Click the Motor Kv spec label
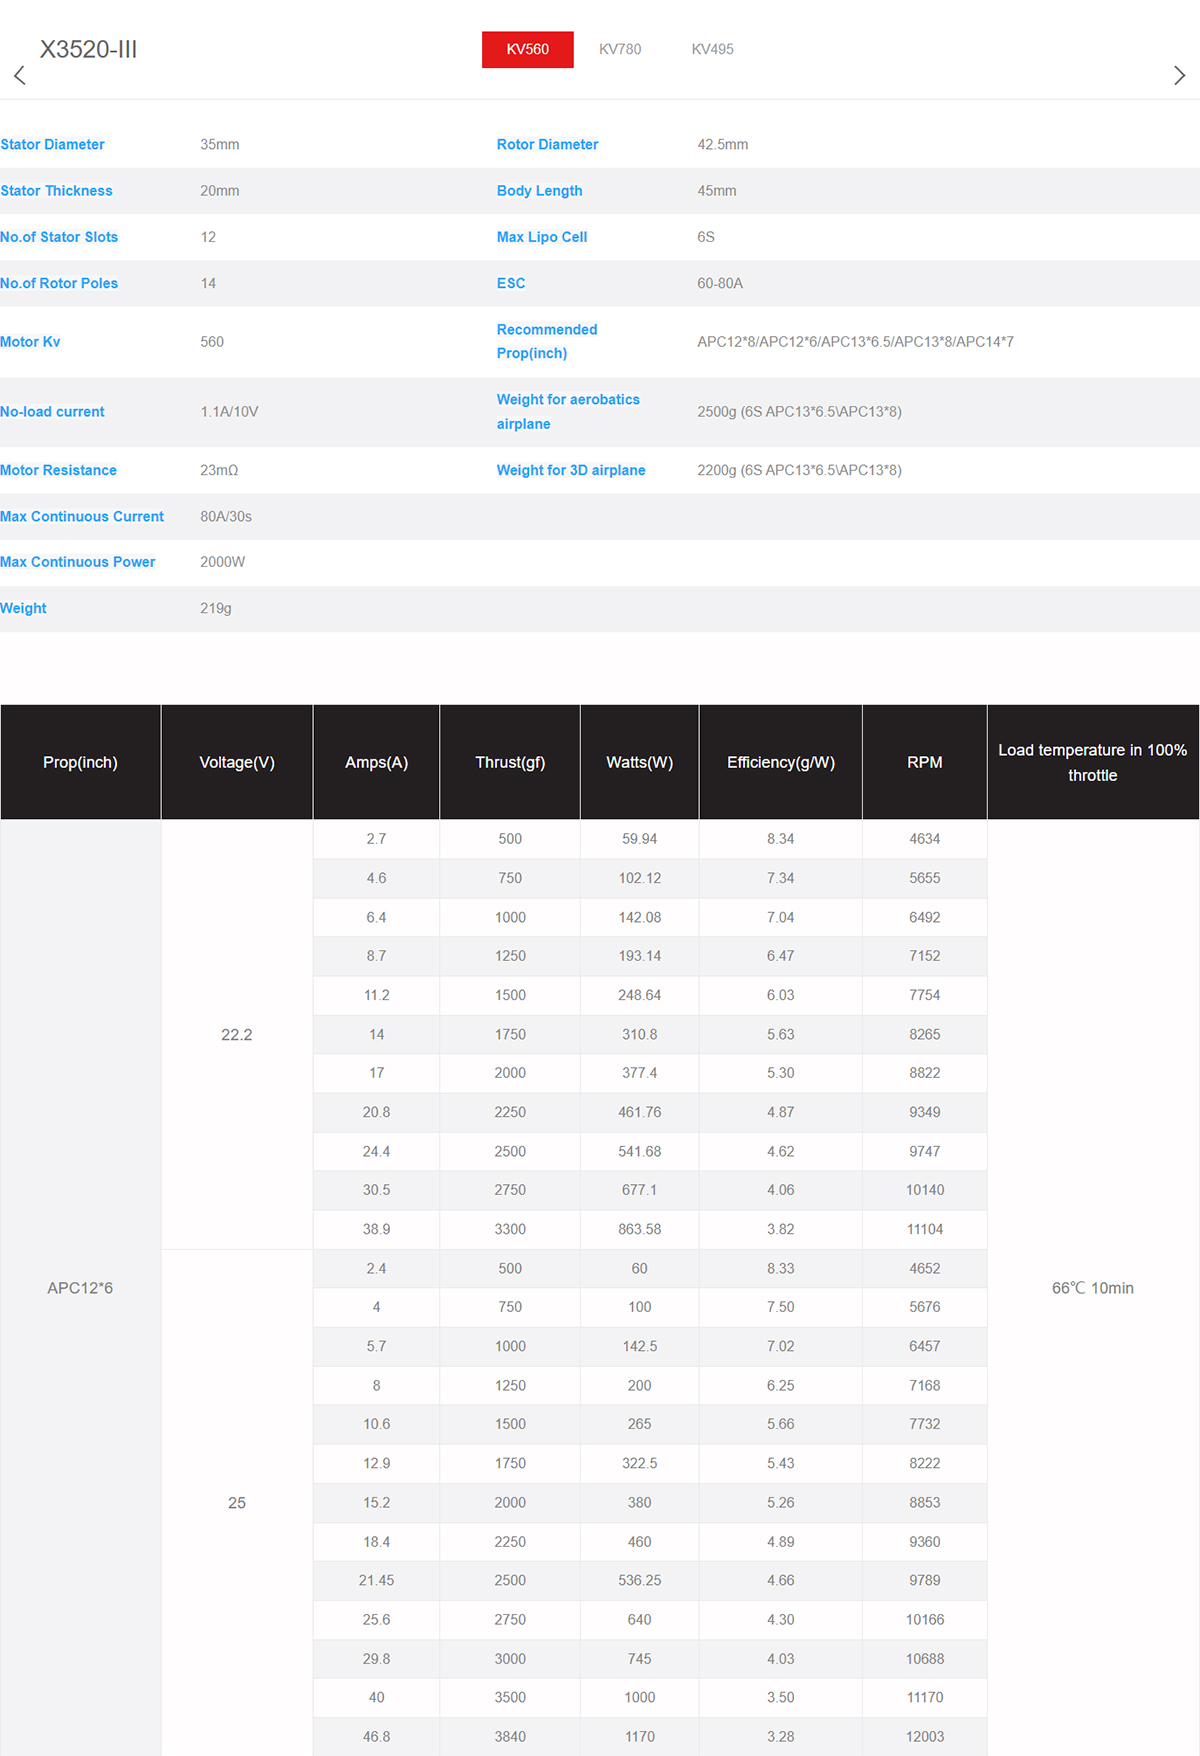Image resolution: width=1200 pixels, height=1756 pixels. 30,342
